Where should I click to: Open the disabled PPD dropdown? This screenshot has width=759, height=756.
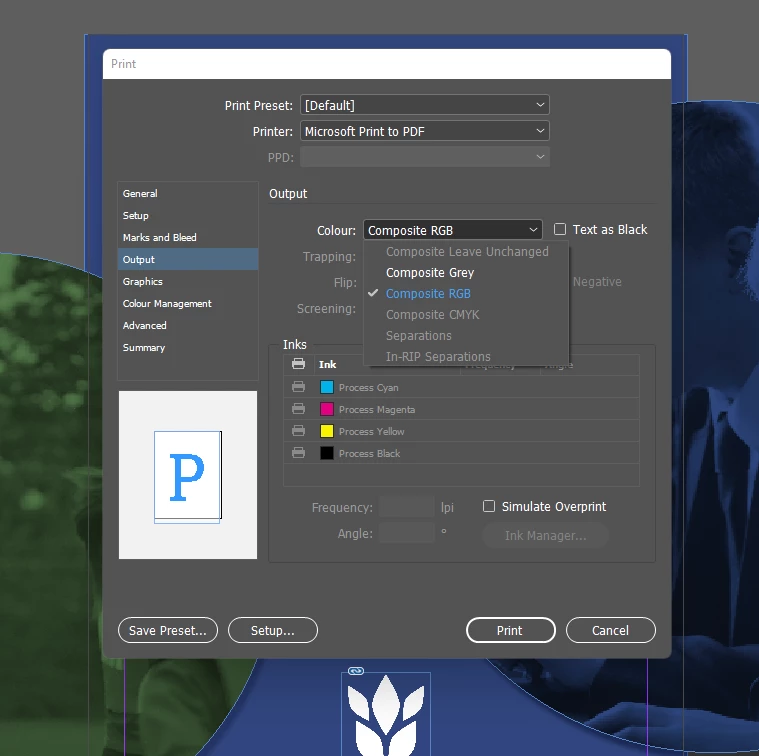425,157
